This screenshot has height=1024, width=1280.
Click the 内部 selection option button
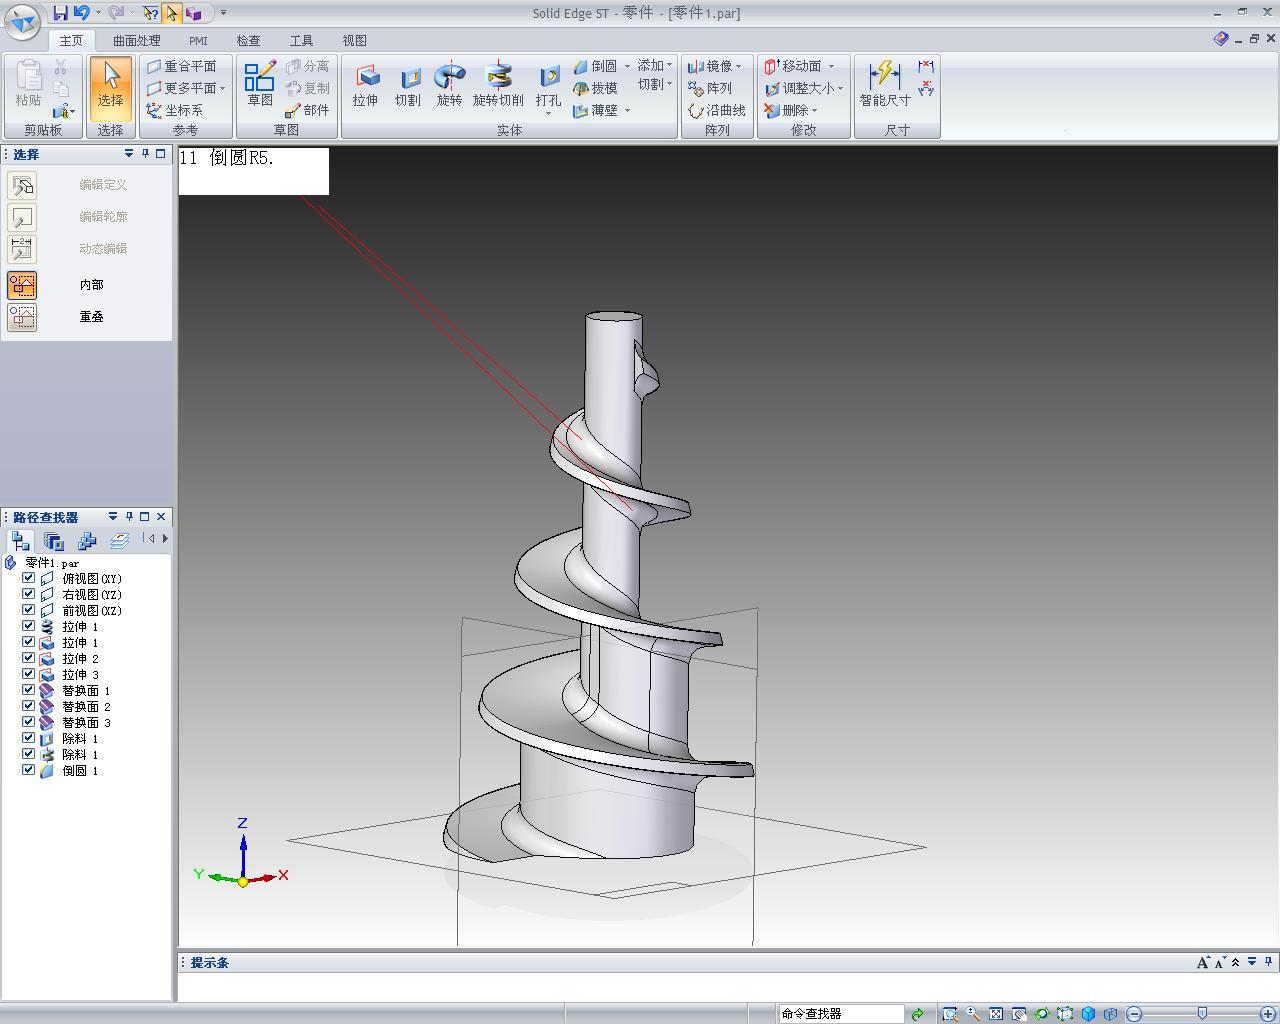pyautogui.click(x=22, y=285)
